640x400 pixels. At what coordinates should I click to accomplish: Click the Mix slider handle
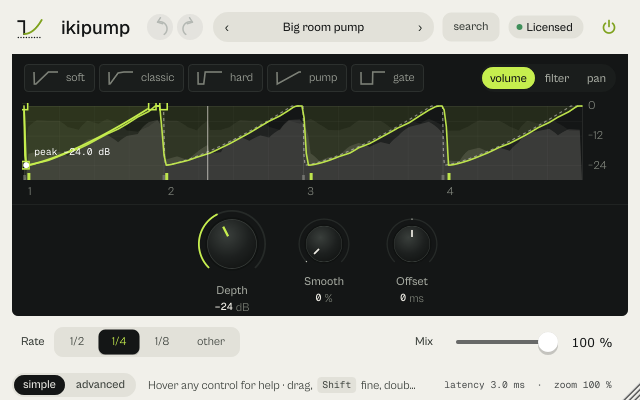point(548,342)
